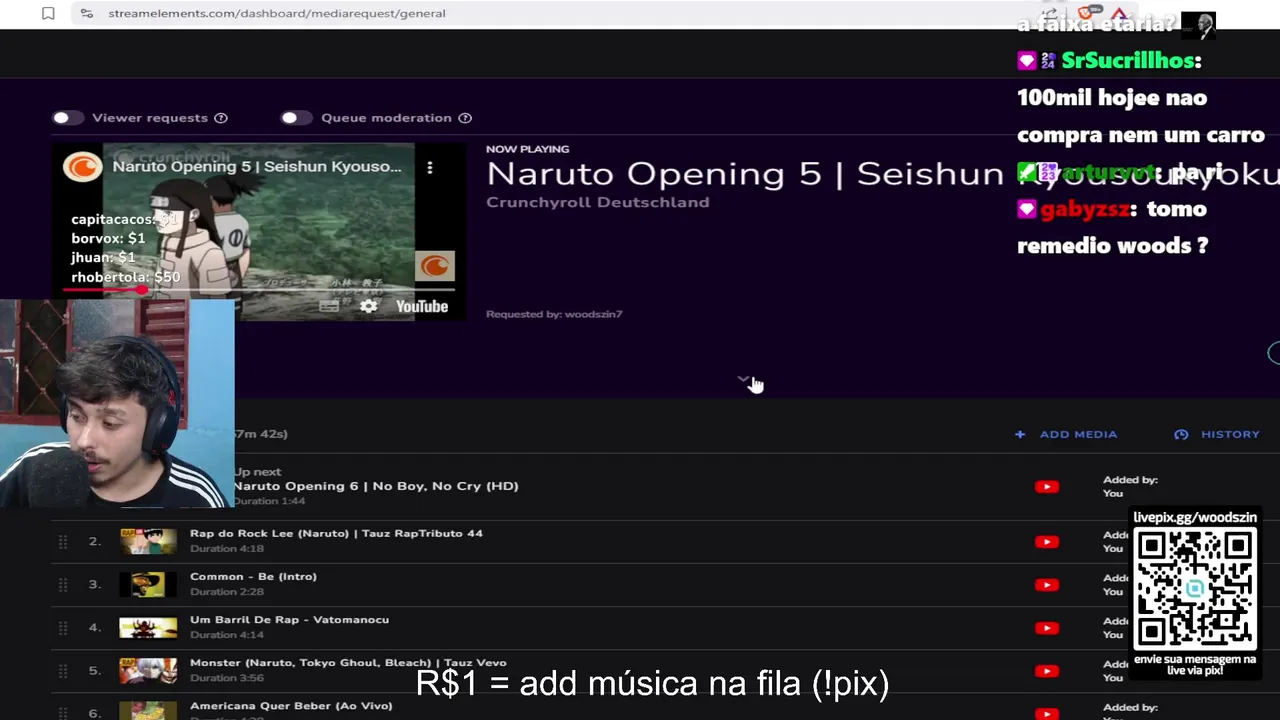Click 'Duration 2:28' under Common - Be
Image resolution: width=1280 pixels, height=720 pixels.
tap(227, 591)
